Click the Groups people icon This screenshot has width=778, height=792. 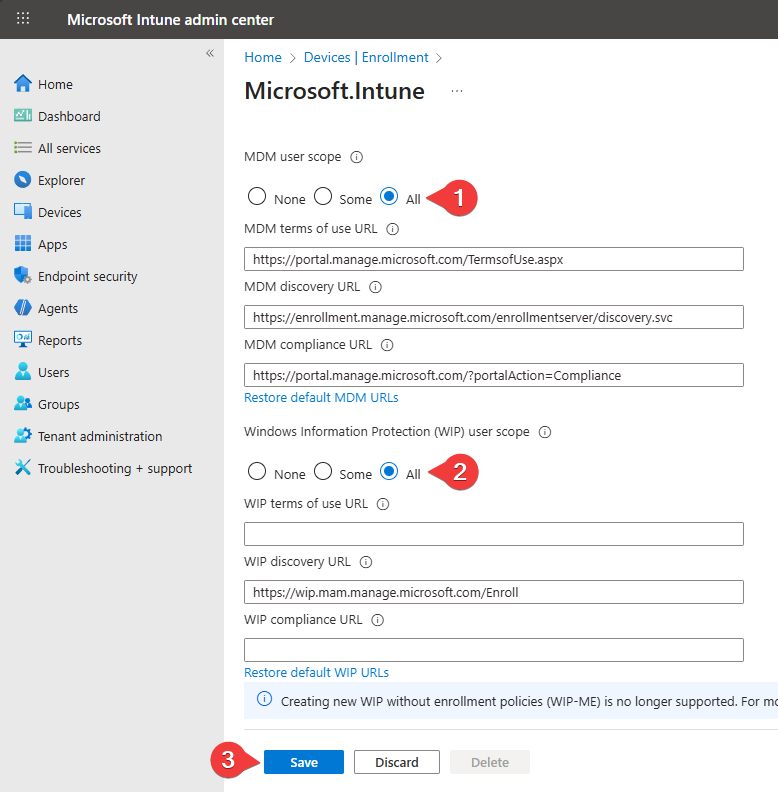point(23,404)
